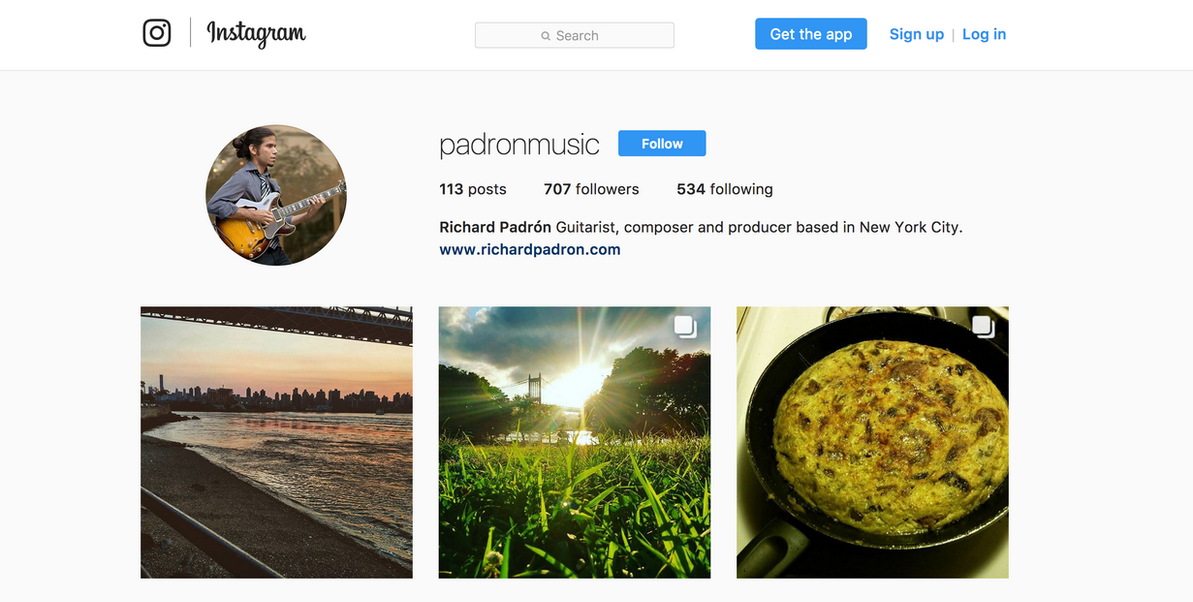Screen dimensions: 1193x602
Task: Click multi-photo icon on frying pan post
Action: tap(983, 327)
